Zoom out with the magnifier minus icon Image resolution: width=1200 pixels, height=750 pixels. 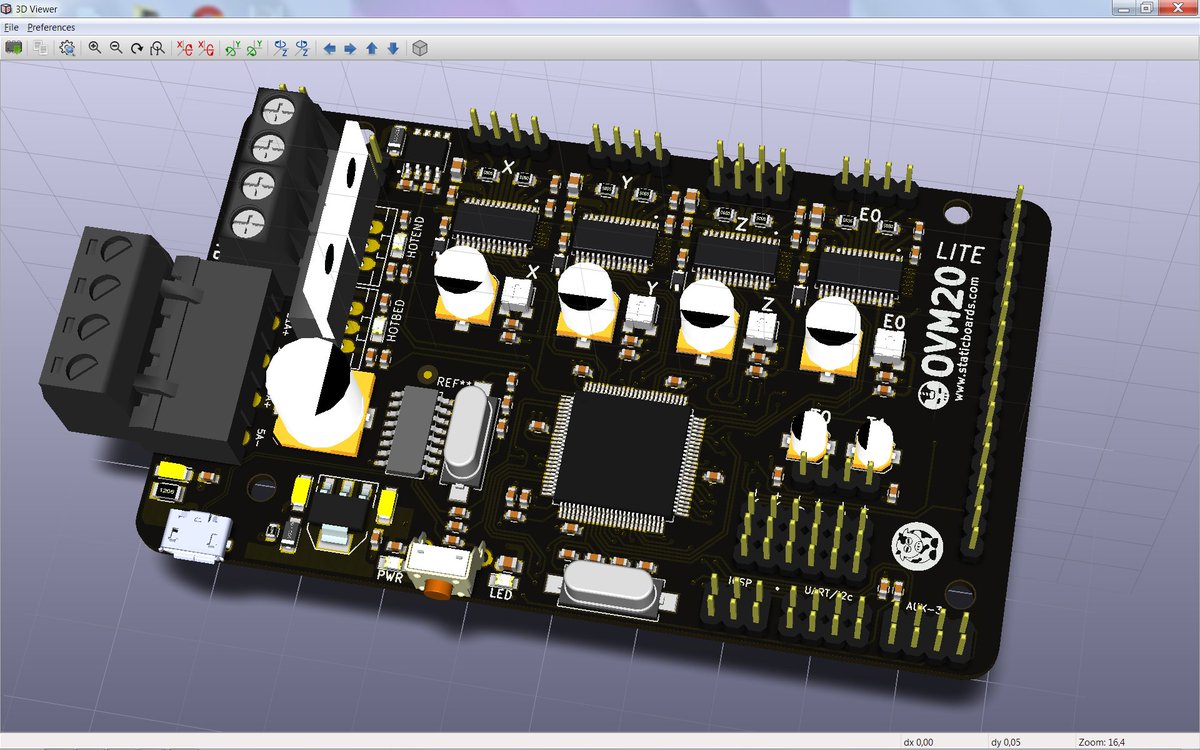coord(116,47)
